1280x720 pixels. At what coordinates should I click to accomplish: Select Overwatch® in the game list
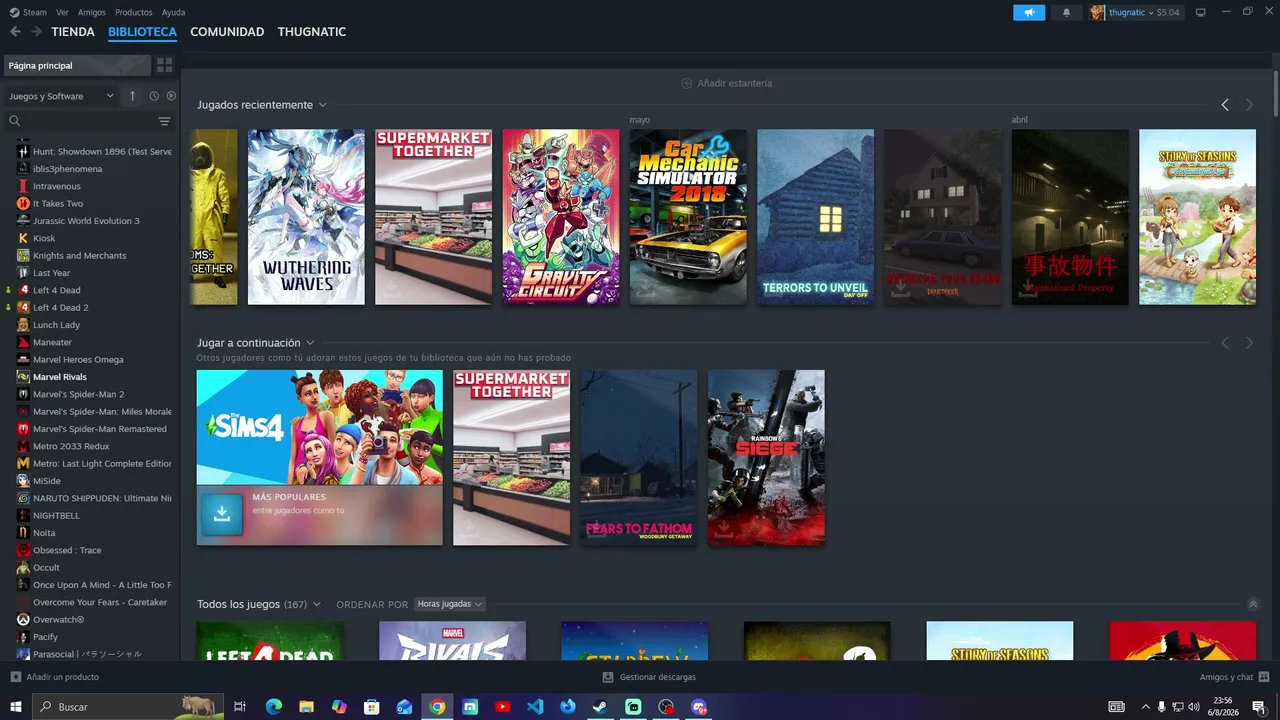tap(58, 620)
